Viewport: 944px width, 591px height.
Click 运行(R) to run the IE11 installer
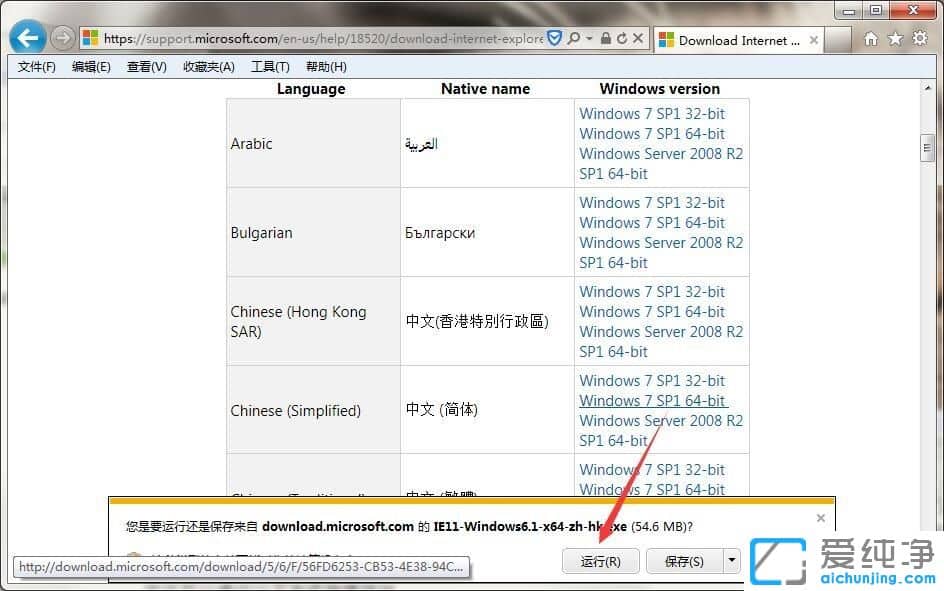coord(601,561)
